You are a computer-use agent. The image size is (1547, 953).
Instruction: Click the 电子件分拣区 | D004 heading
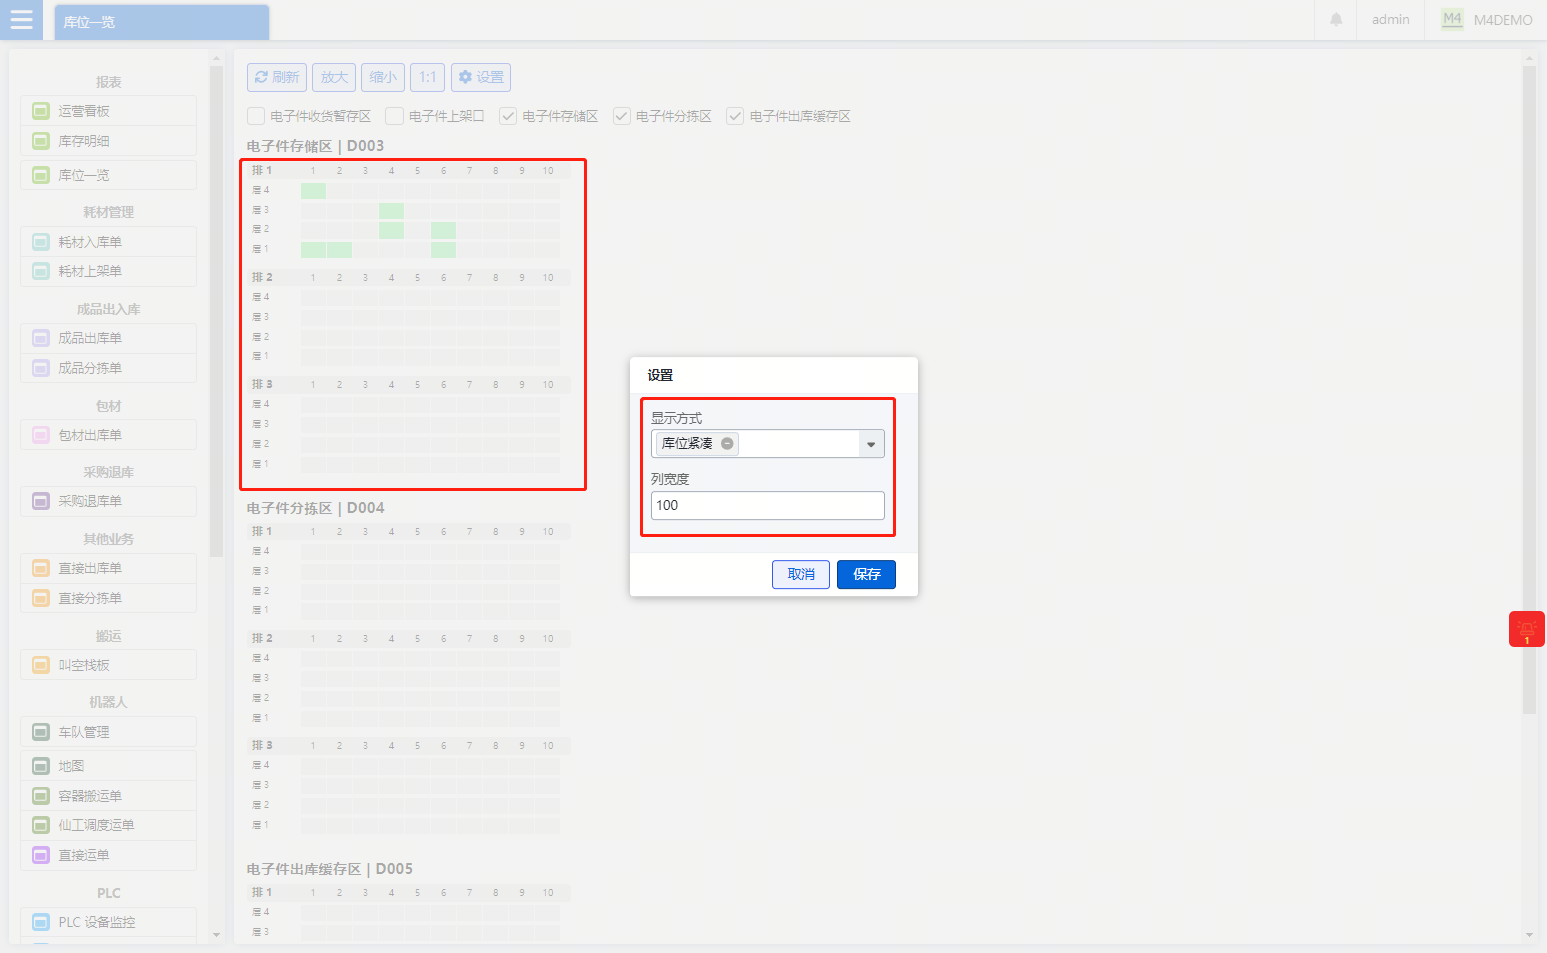(x=315, y=508)
